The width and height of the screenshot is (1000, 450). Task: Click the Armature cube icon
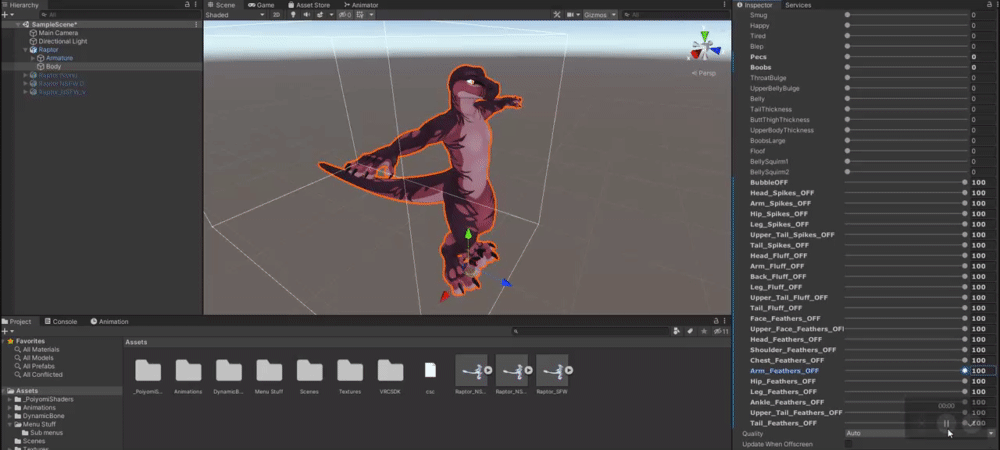pos(41,58)
